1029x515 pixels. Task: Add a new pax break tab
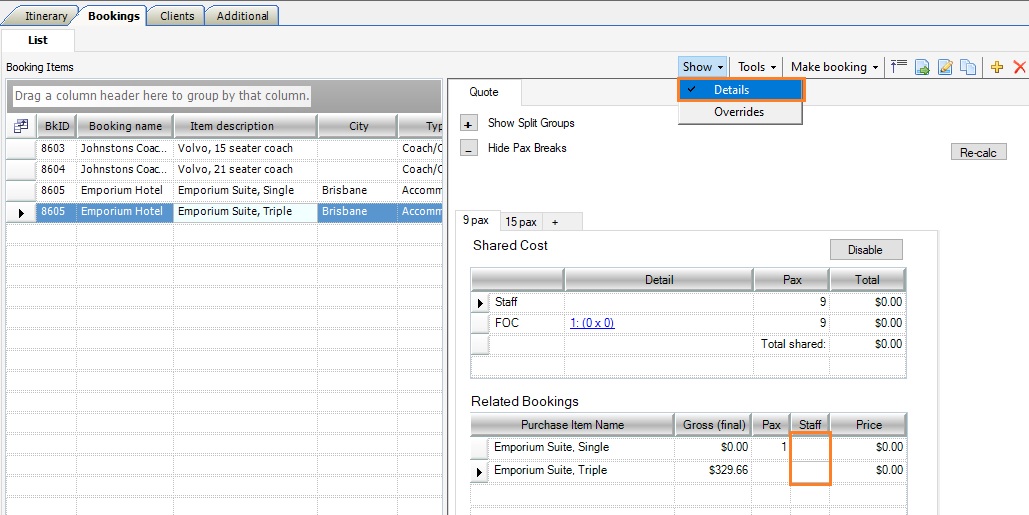(555, 222)
